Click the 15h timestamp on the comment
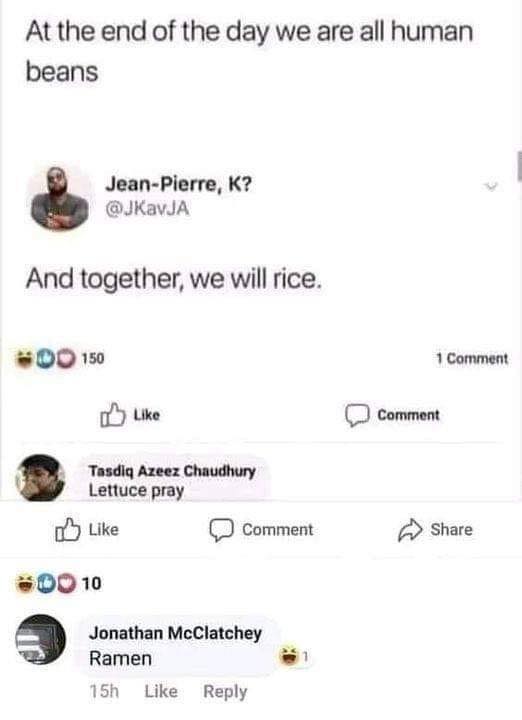This screenshot has width=522, height=720. pyautogui.click(x=104, y=691)
